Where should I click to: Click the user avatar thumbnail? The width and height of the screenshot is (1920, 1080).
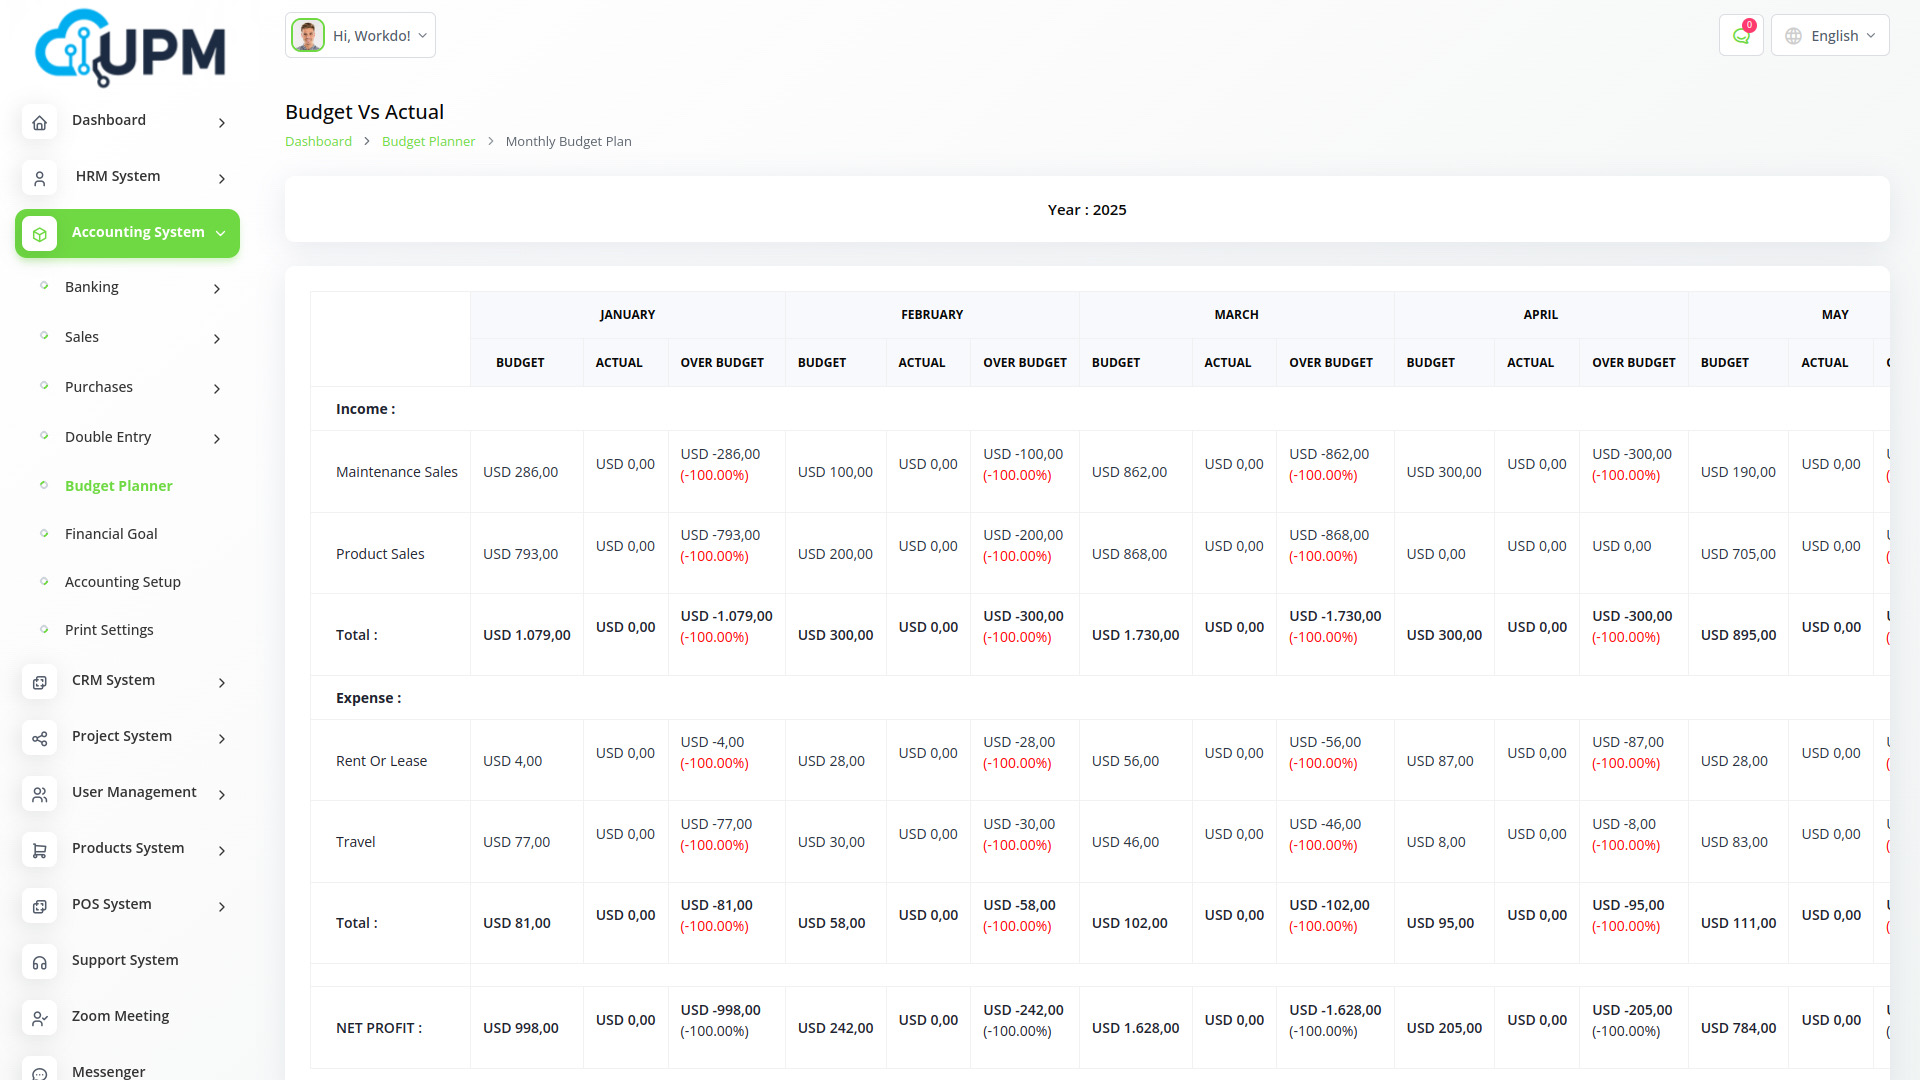pyautogui.click(x=307, y=36)
